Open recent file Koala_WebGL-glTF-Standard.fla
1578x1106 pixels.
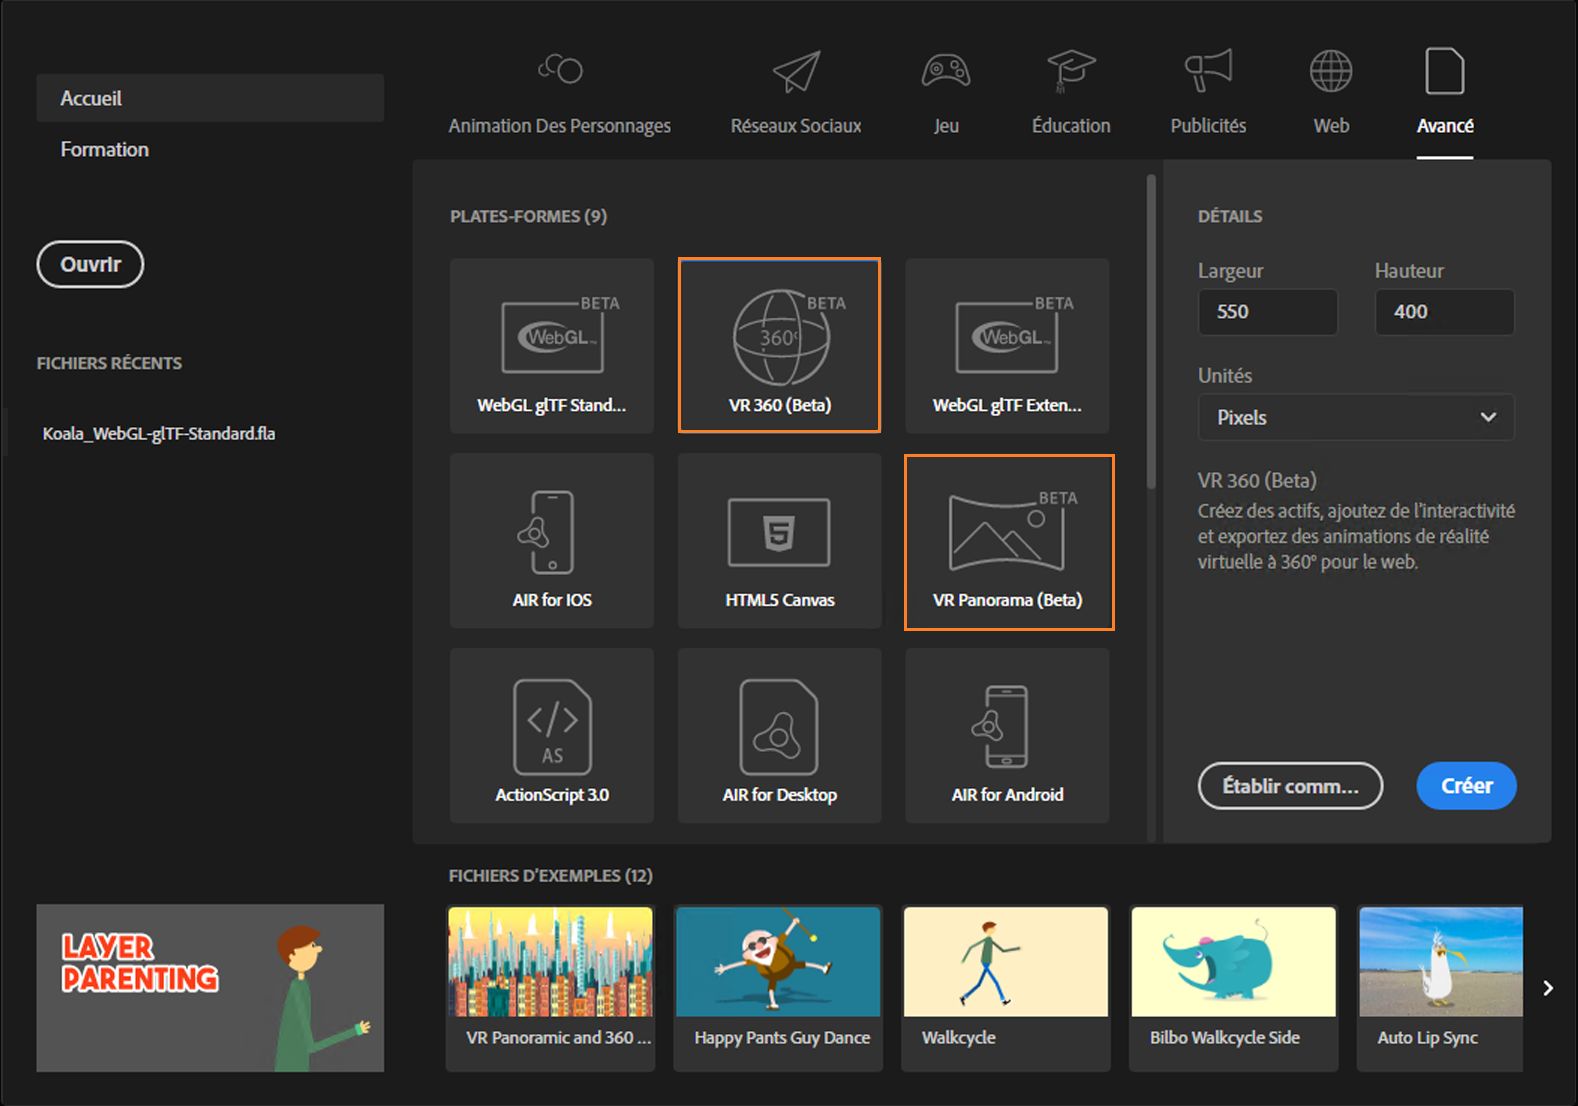click(x=159, y=433)
